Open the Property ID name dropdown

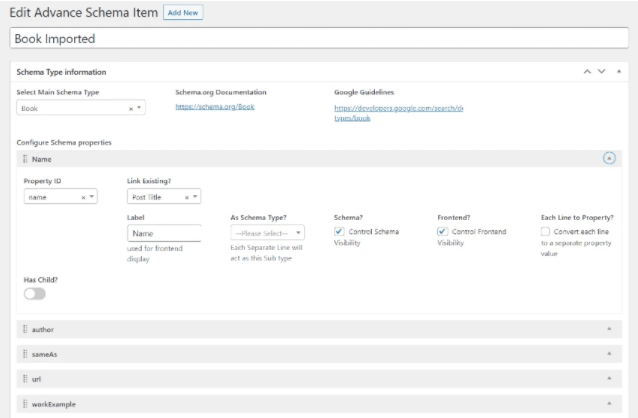59,197
